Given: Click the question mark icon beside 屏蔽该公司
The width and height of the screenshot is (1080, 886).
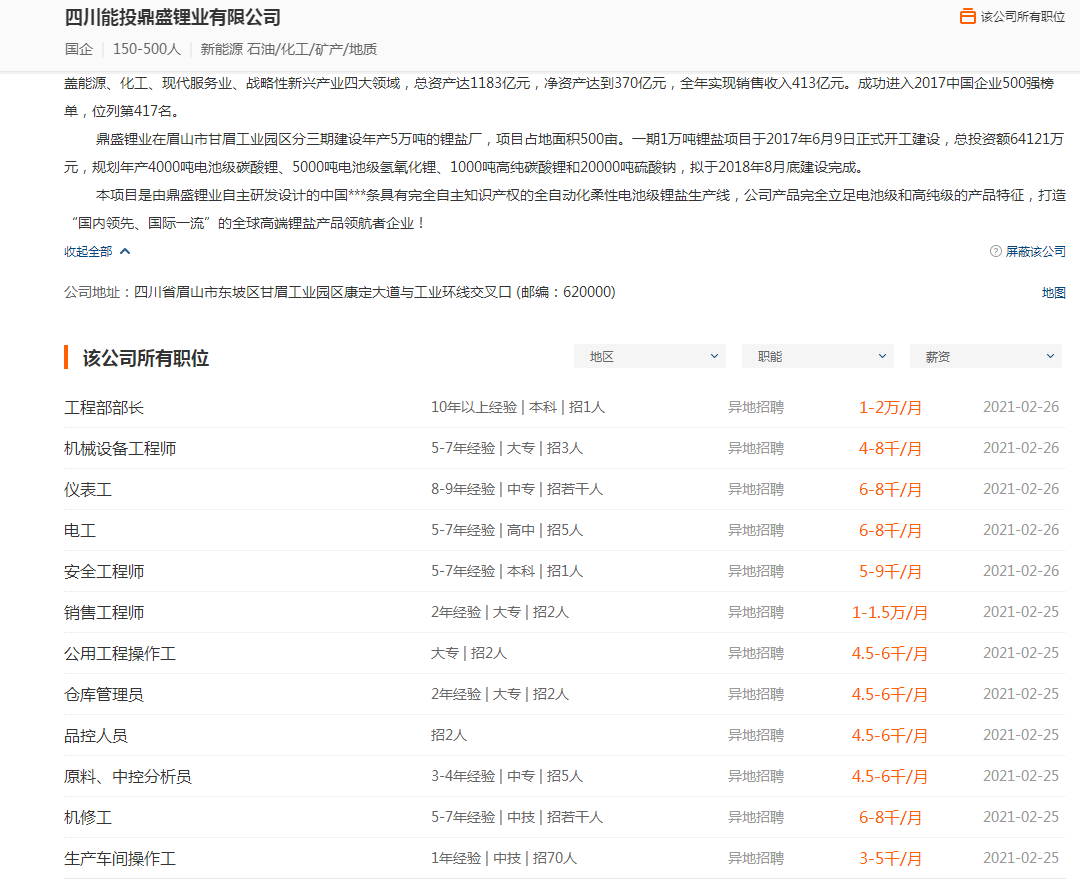Looking at the screenshot, I should click(x=995, y=251).
